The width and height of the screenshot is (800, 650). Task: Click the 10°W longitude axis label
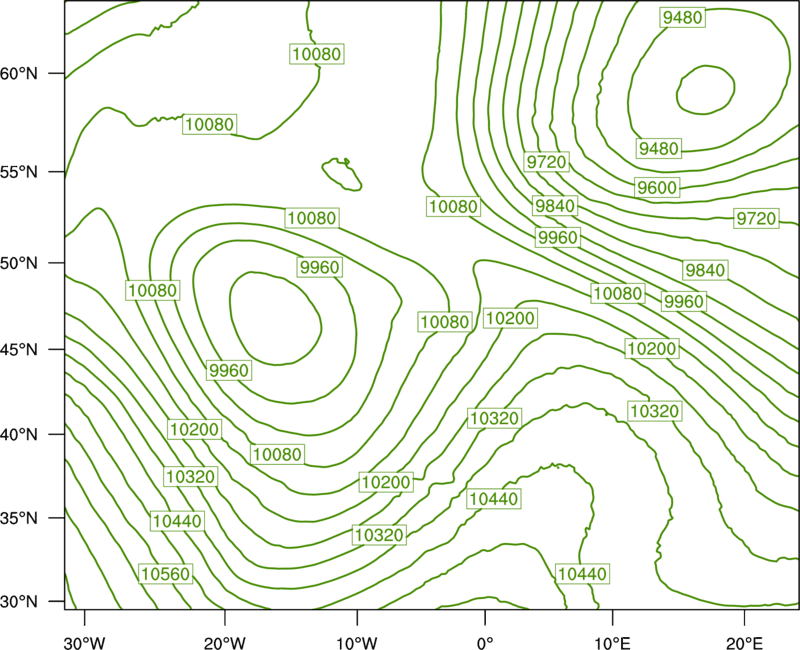(357, 643)
